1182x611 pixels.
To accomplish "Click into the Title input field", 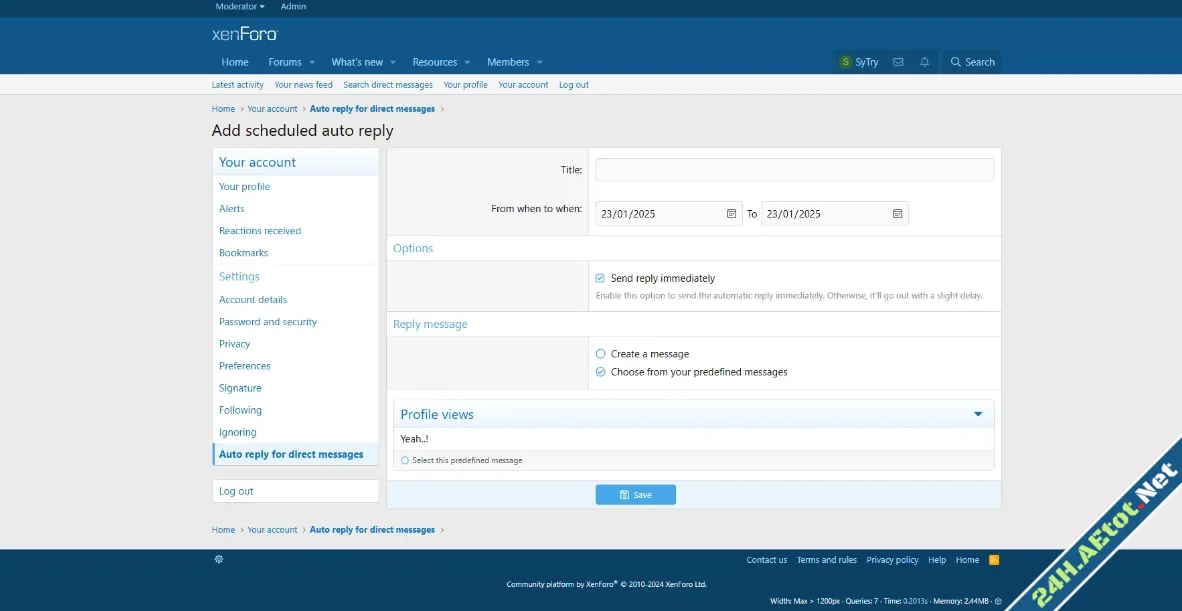I will 794,170.
